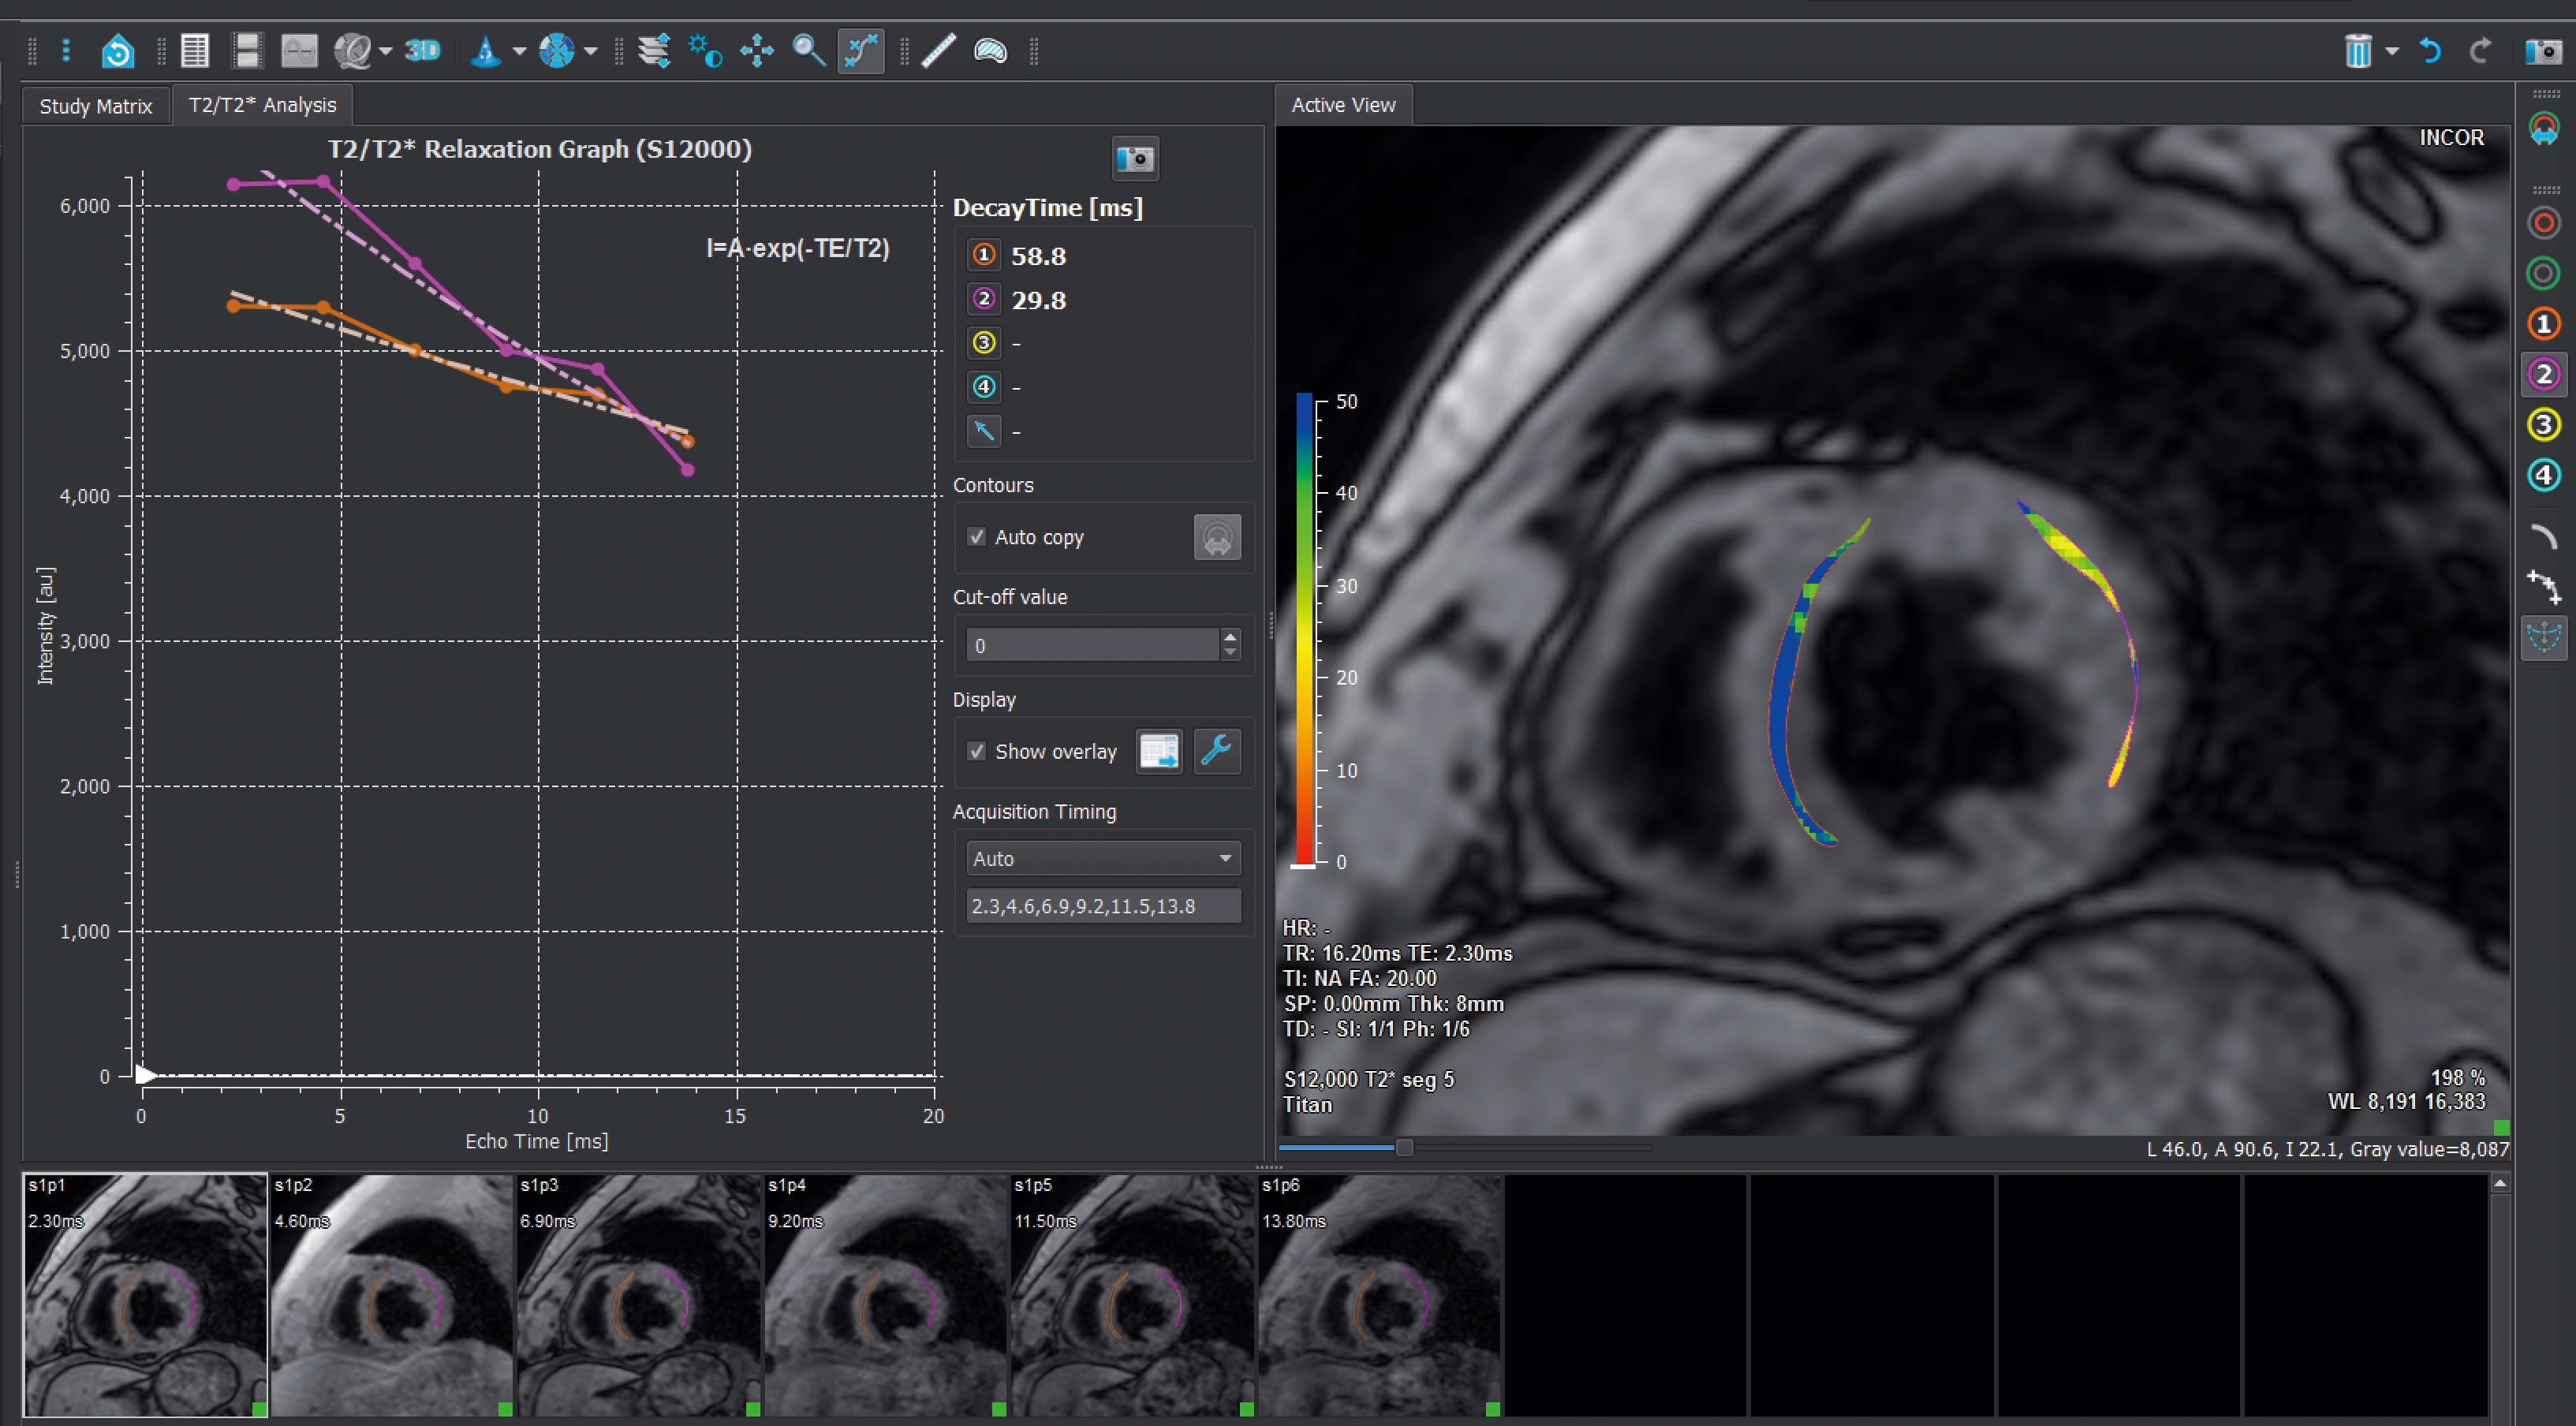Image resolution: width=2576 pixels, height=1426 pixels.
Task: Click the blue reset-home icon in toolbar
Action: 118,50
